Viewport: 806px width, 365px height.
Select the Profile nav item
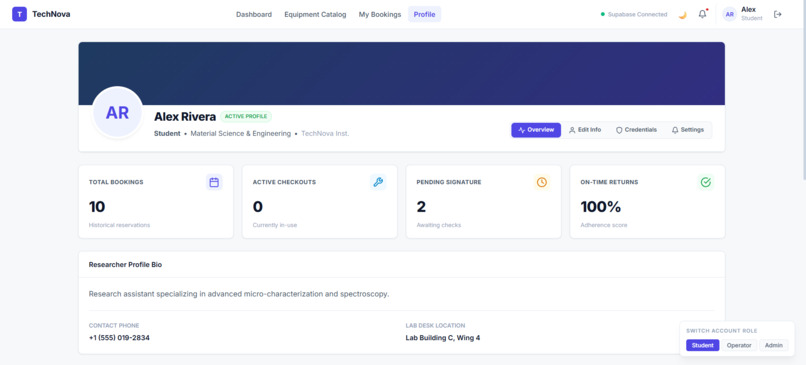coord(425,14)
